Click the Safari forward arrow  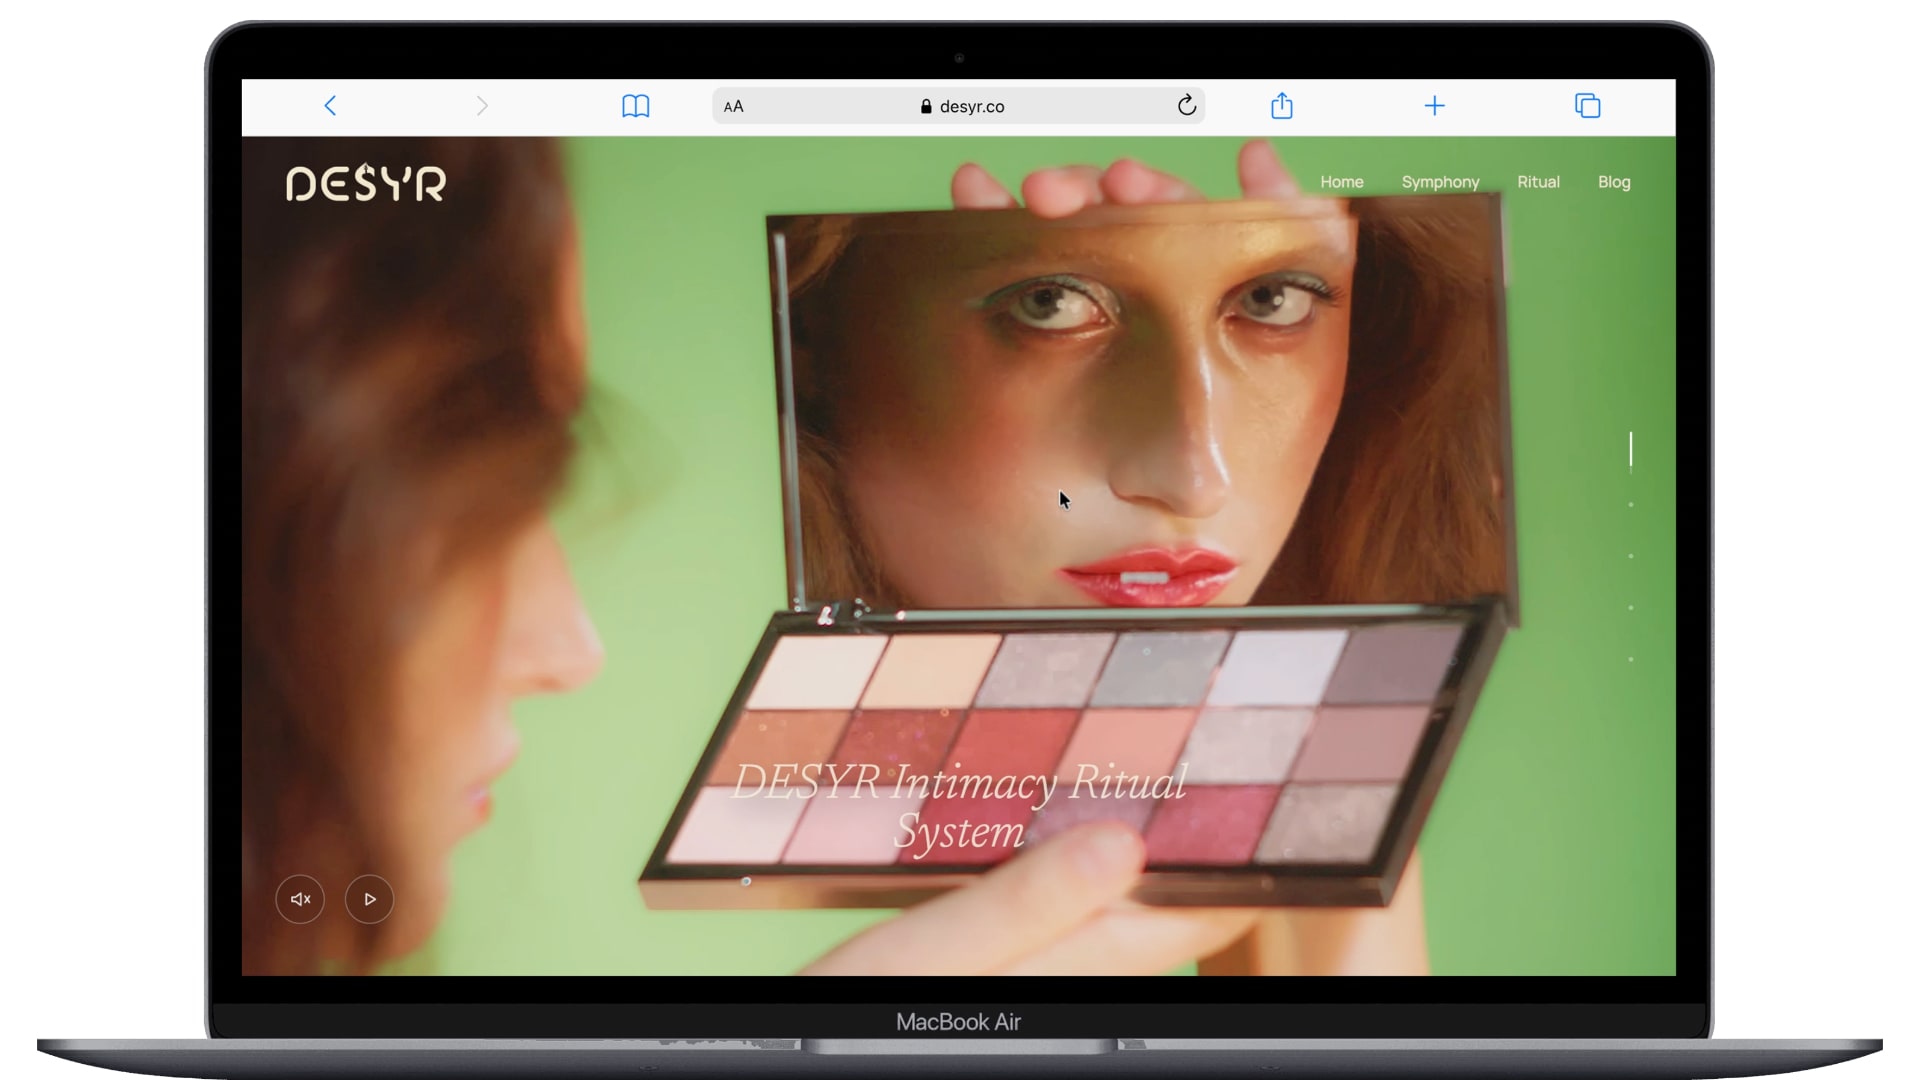(482, 106)
